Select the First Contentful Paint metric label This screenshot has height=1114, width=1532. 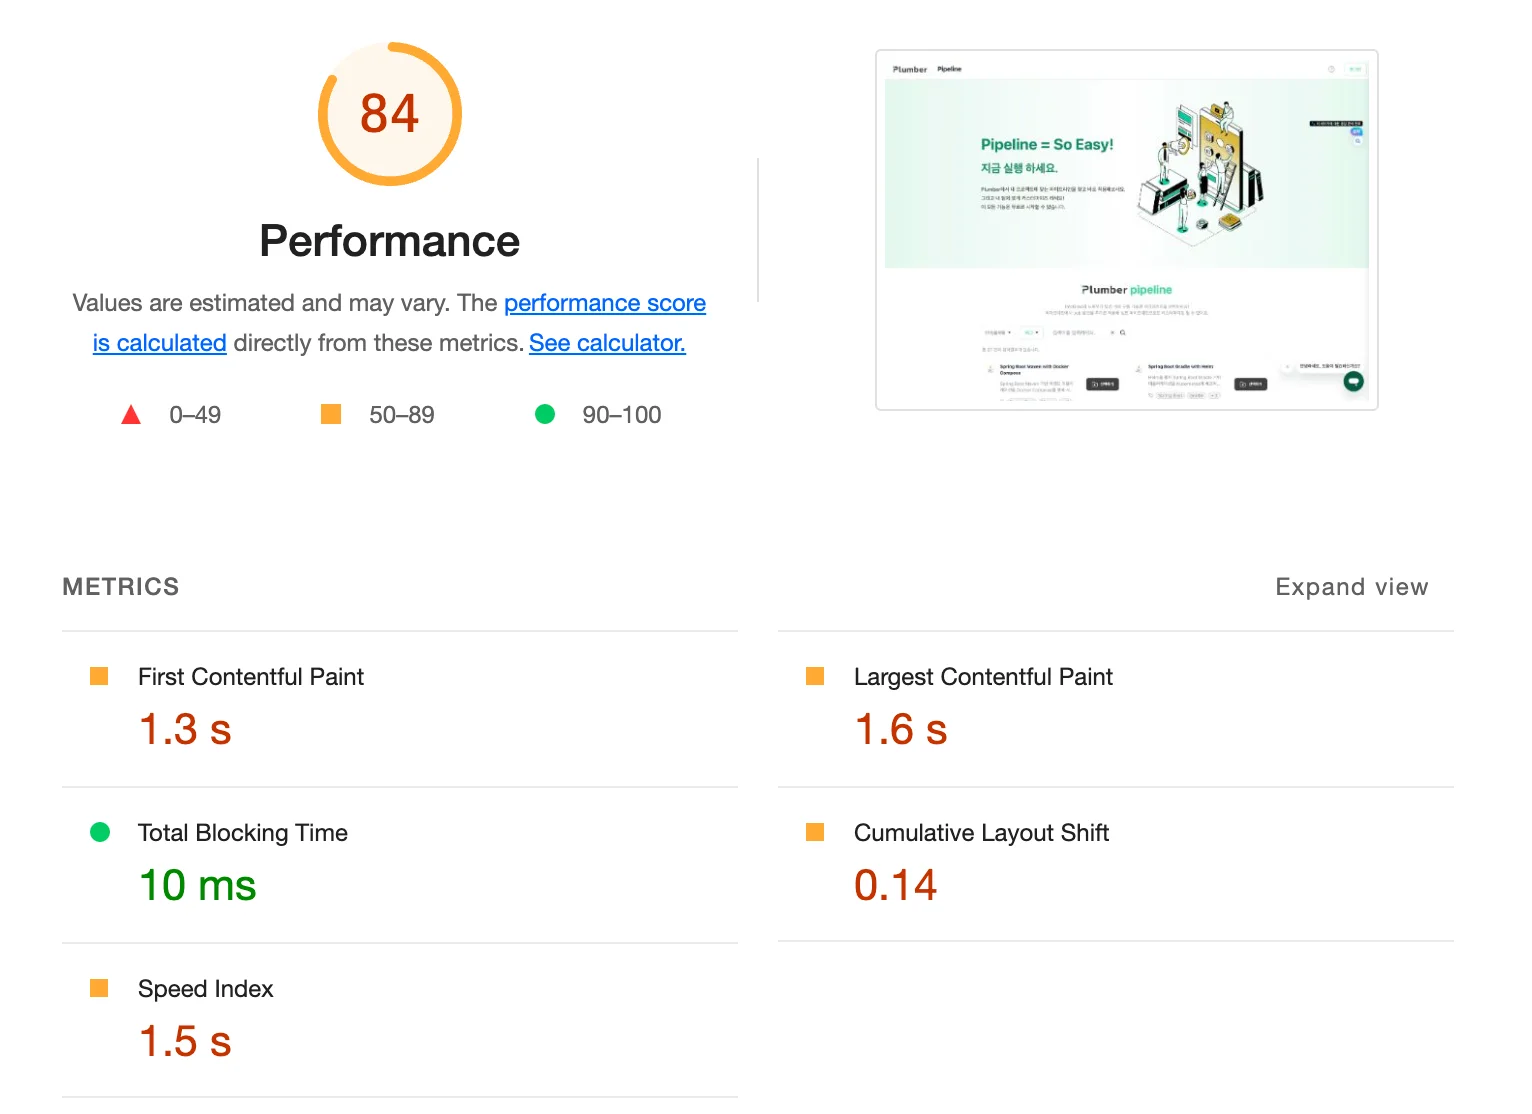[x=251, y=677]
